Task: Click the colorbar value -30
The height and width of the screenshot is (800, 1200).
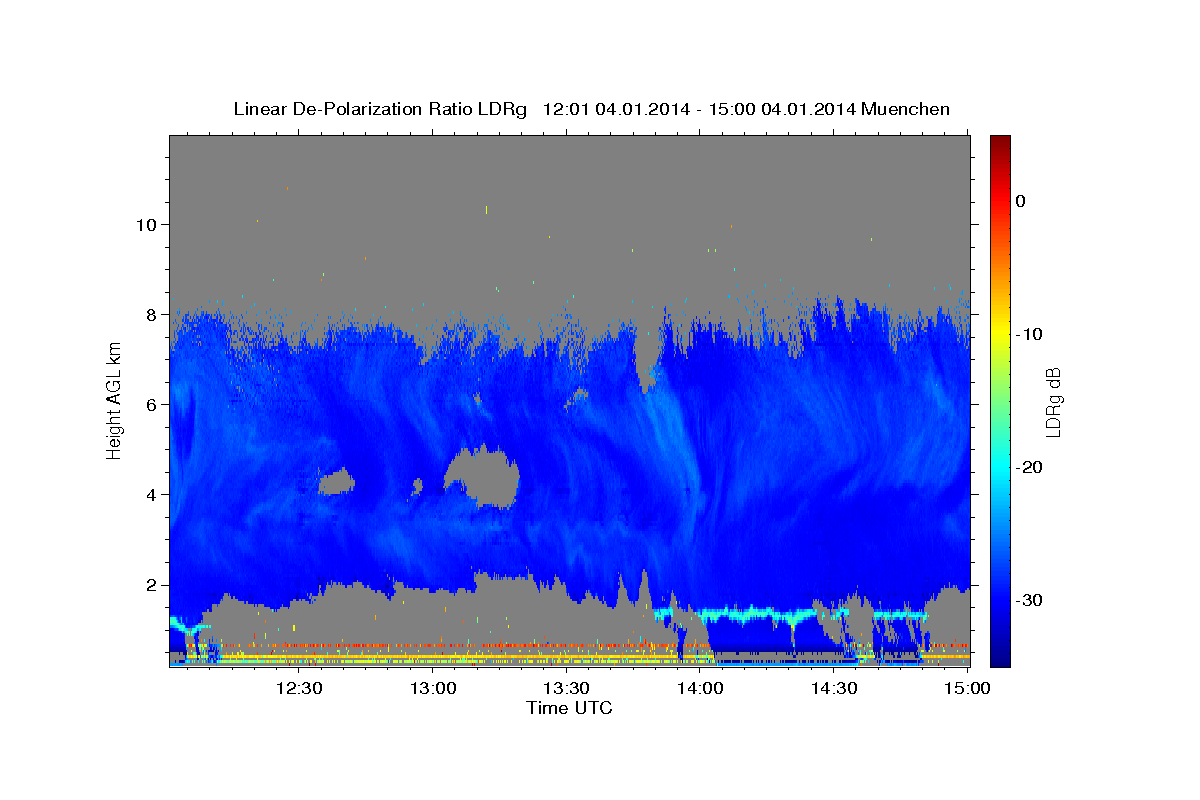Action: (1029, 600)
